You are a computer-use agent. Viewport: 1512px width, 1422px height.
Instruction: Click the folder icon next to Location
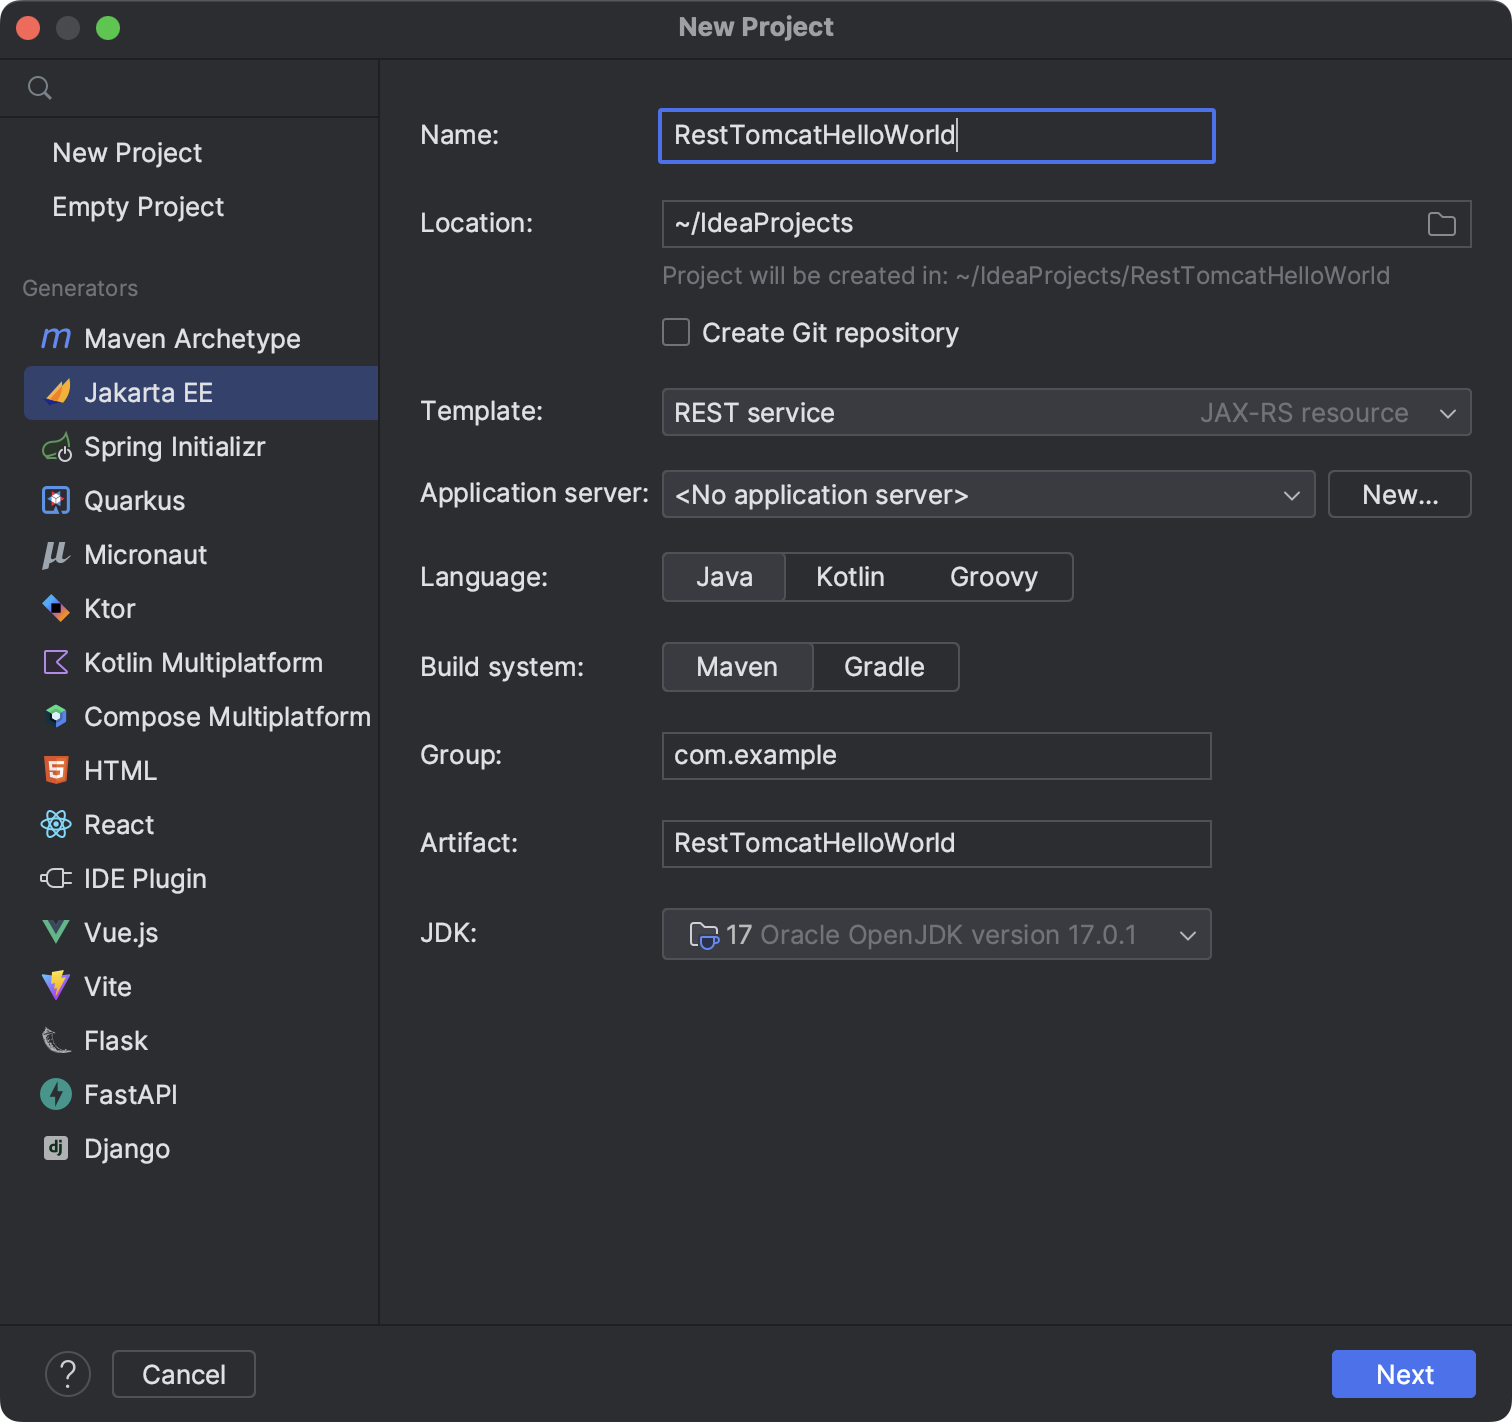coord(1441,224)
